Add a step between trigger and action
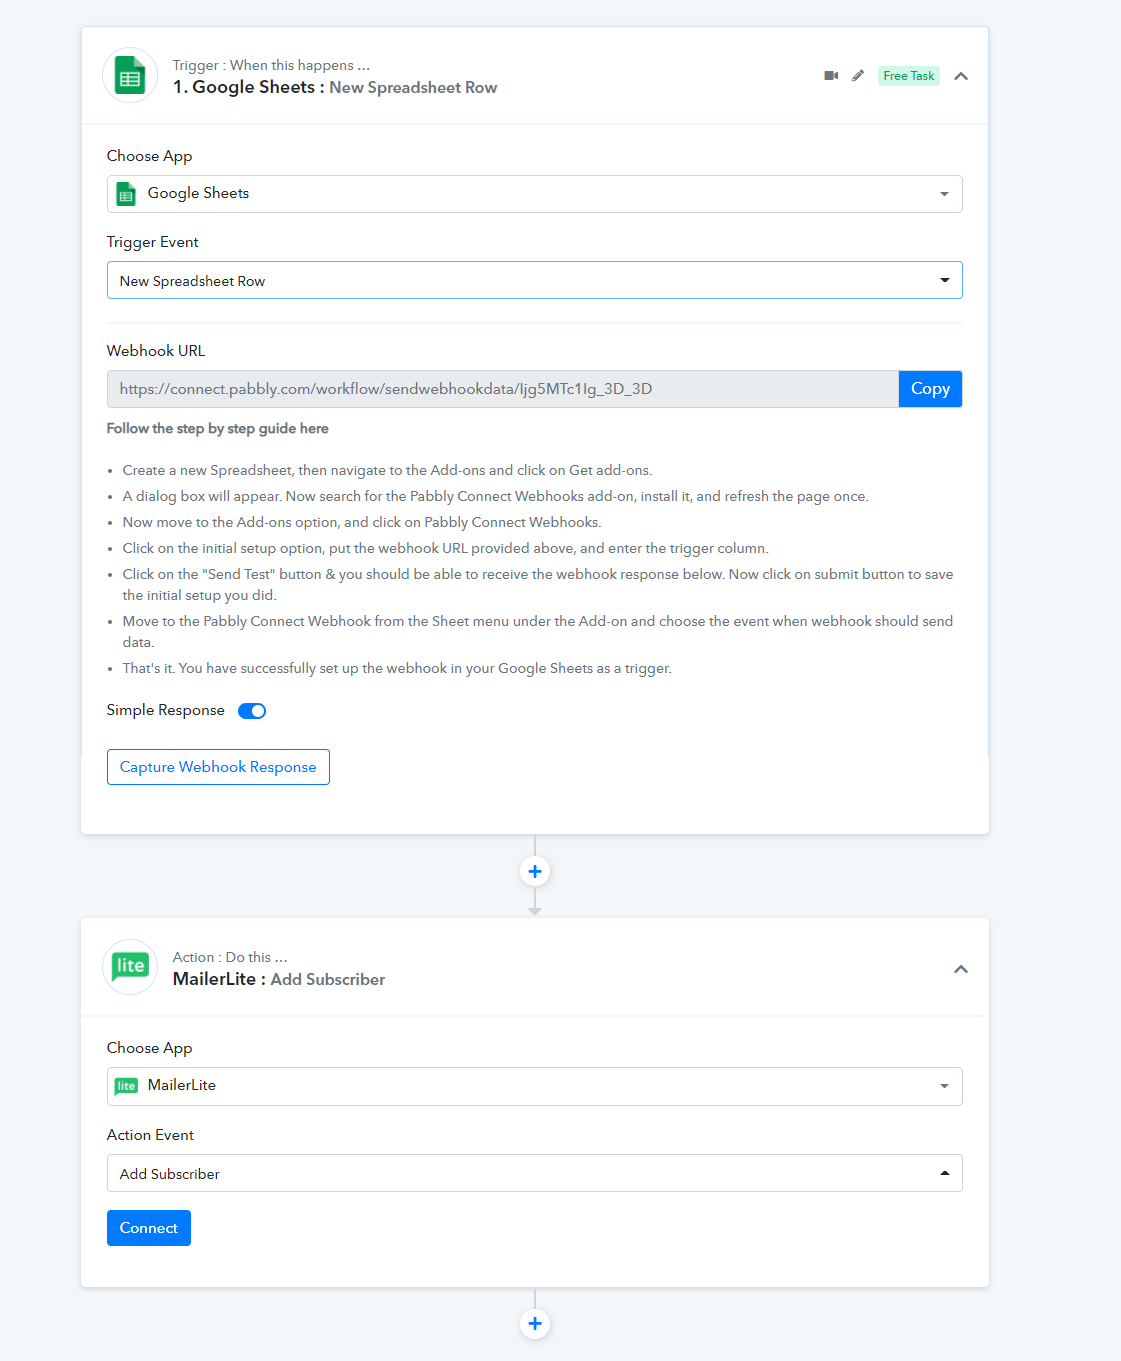The width and height of the screenshot is (1121, 1361). pyautogui.click(x=535, y=872)
